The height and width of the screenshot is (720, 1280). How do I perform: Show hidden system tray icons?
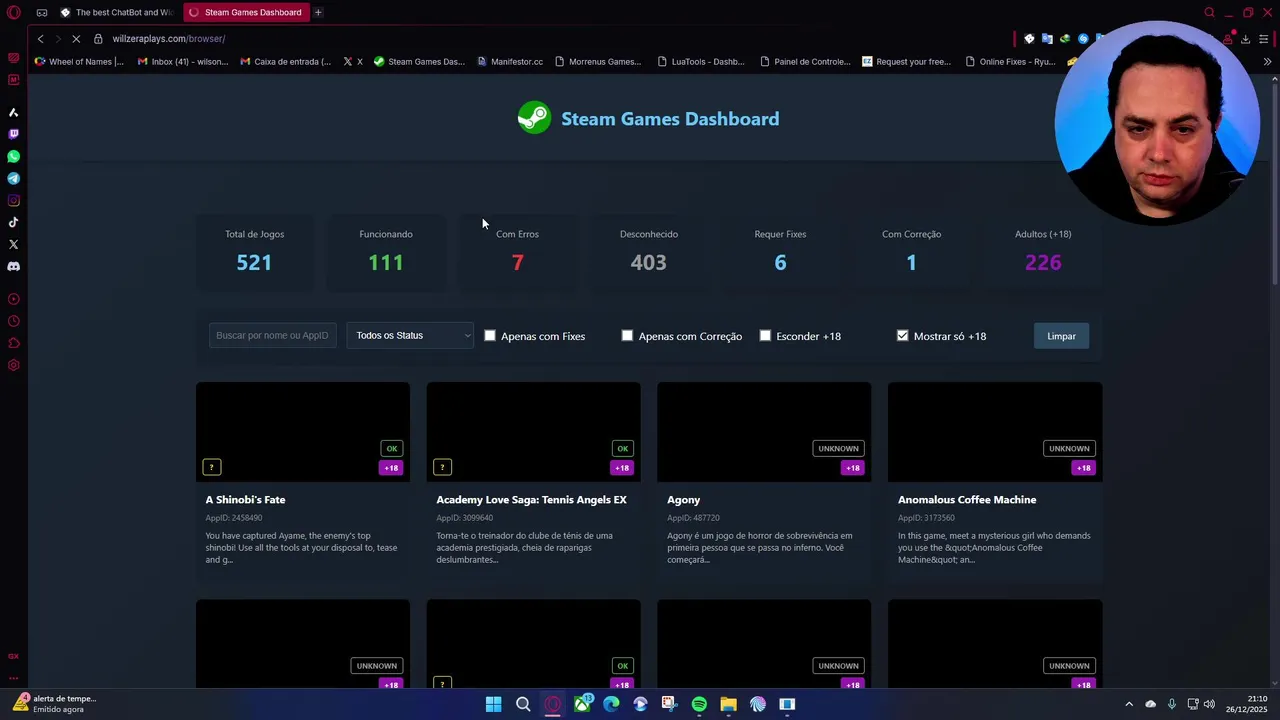(x=1129, y=704)
